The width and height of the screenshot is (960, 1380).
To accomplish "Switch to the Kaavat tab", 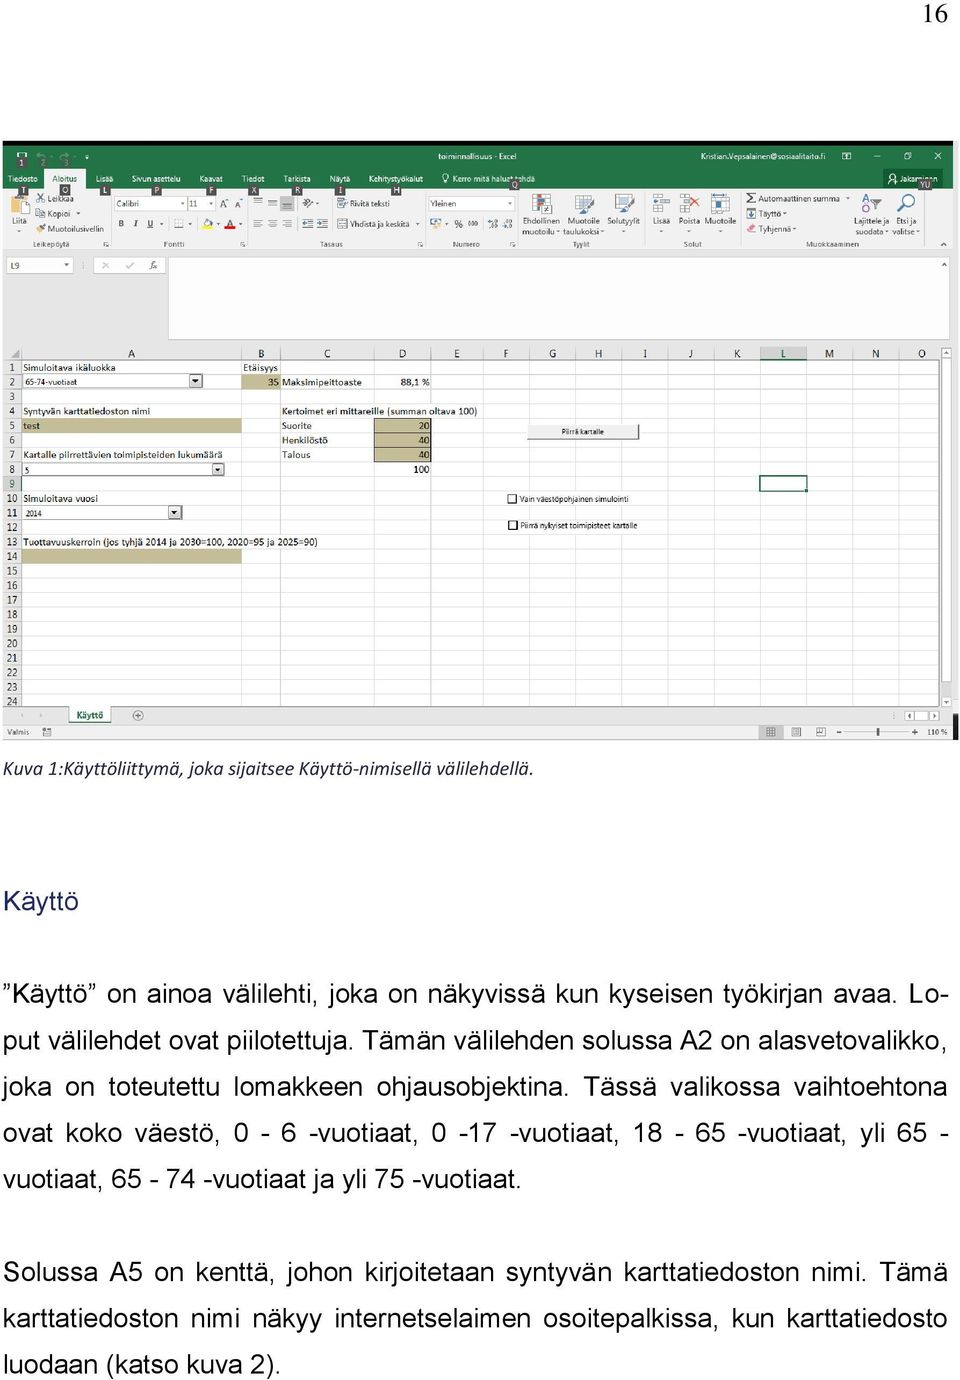I will click(211, 179).
